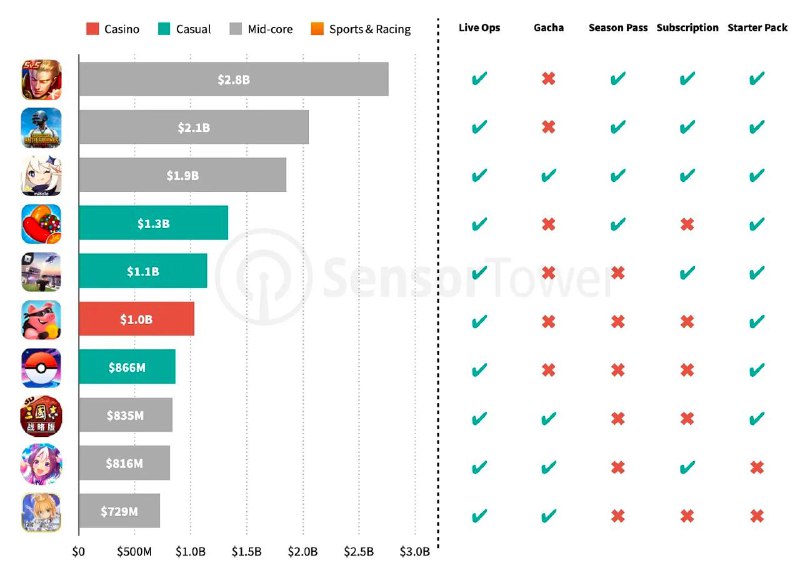800x588 pixels.
Task: Select the Coin Master pig icon
Action: 41,320
